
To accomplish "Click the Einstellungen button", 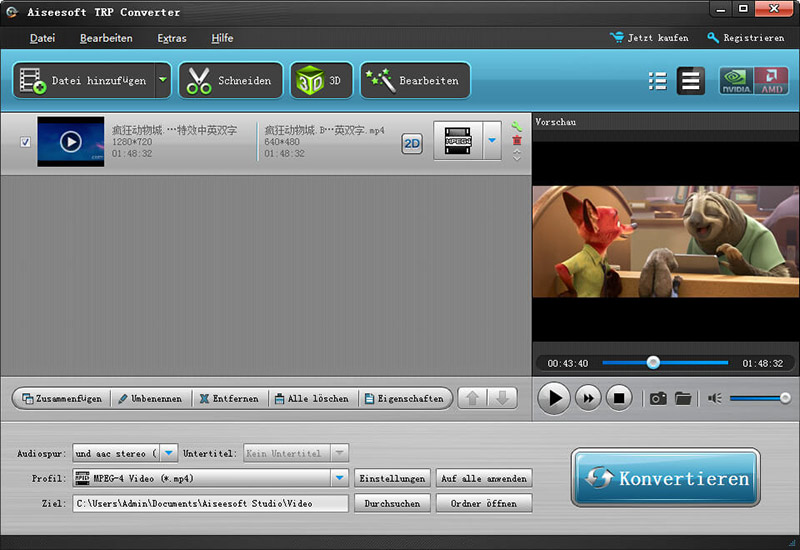I will click(x=392, y=479).
